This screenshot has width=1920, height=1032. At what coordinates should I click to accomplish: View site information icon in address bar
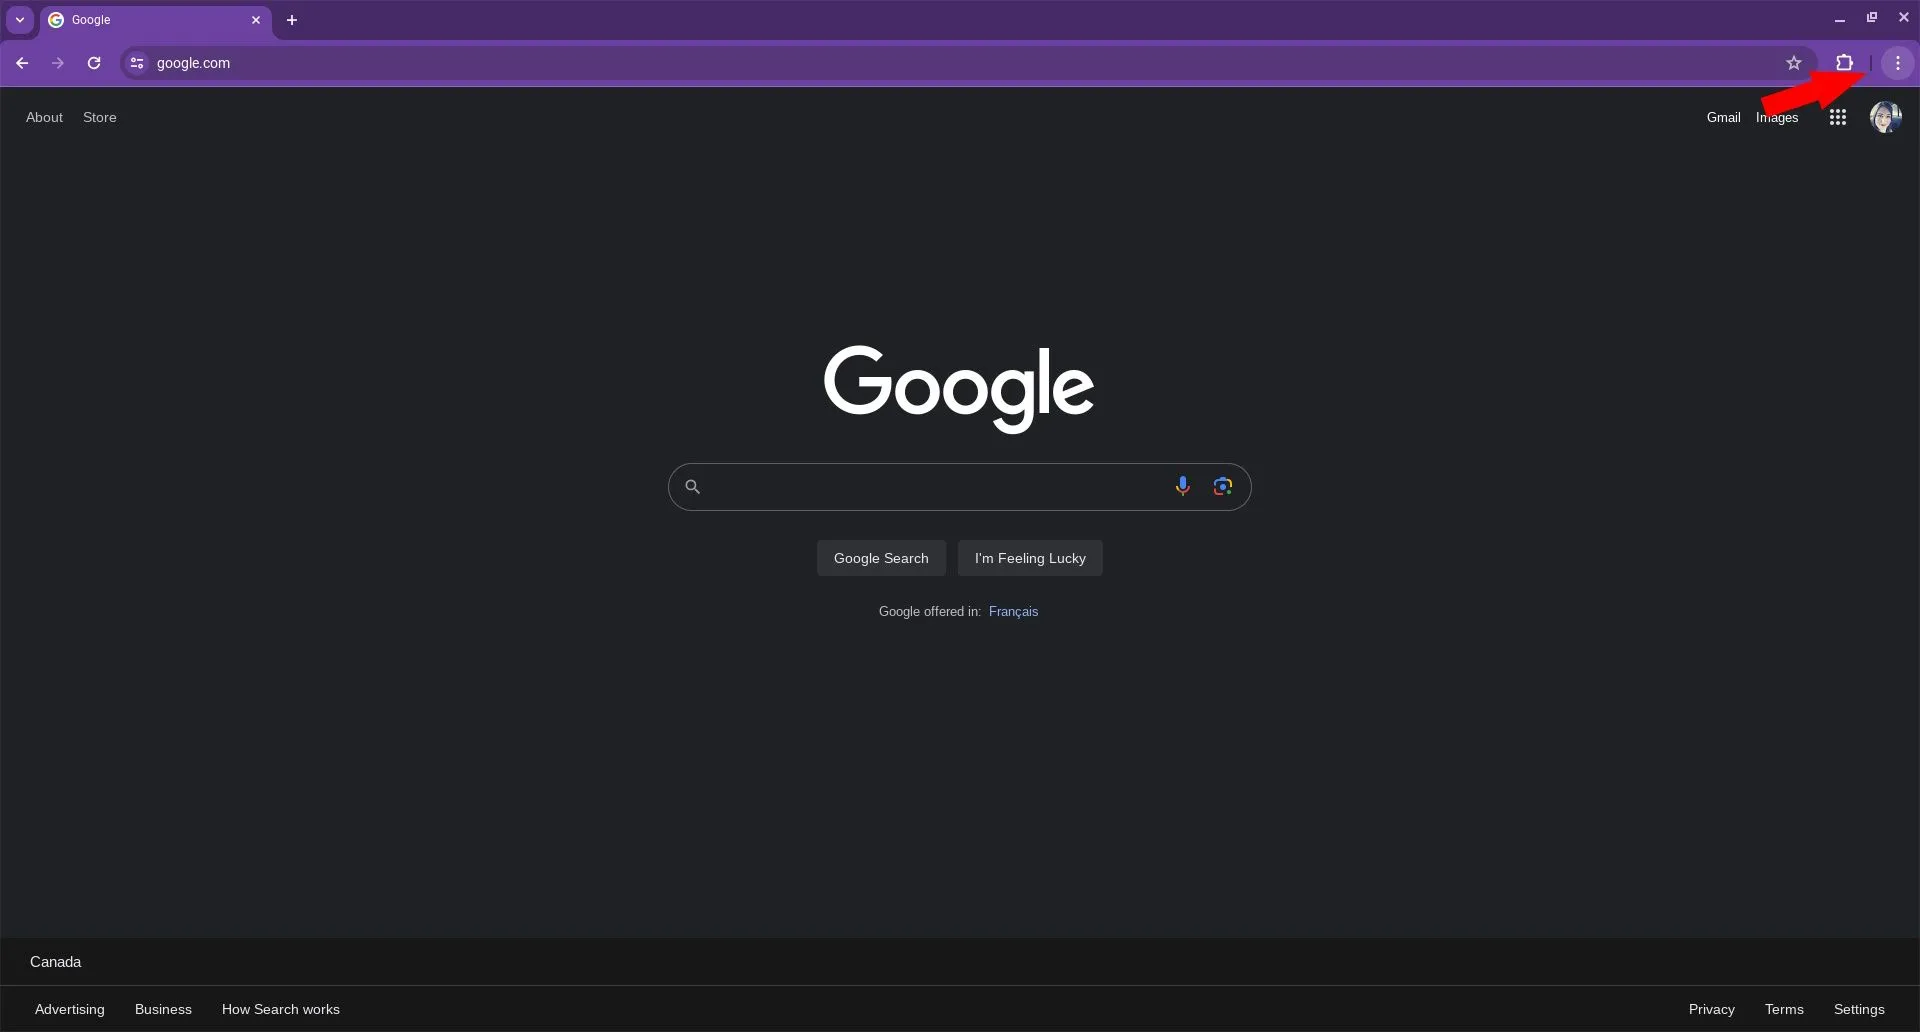click(x=137, y=63)
